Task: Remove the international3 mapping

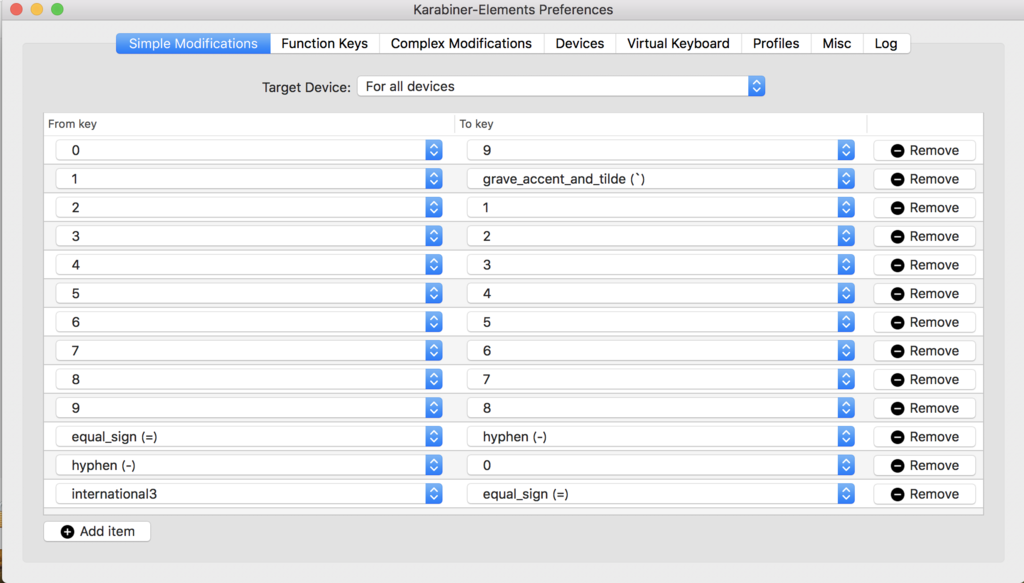Action: (x=925, y=494)
